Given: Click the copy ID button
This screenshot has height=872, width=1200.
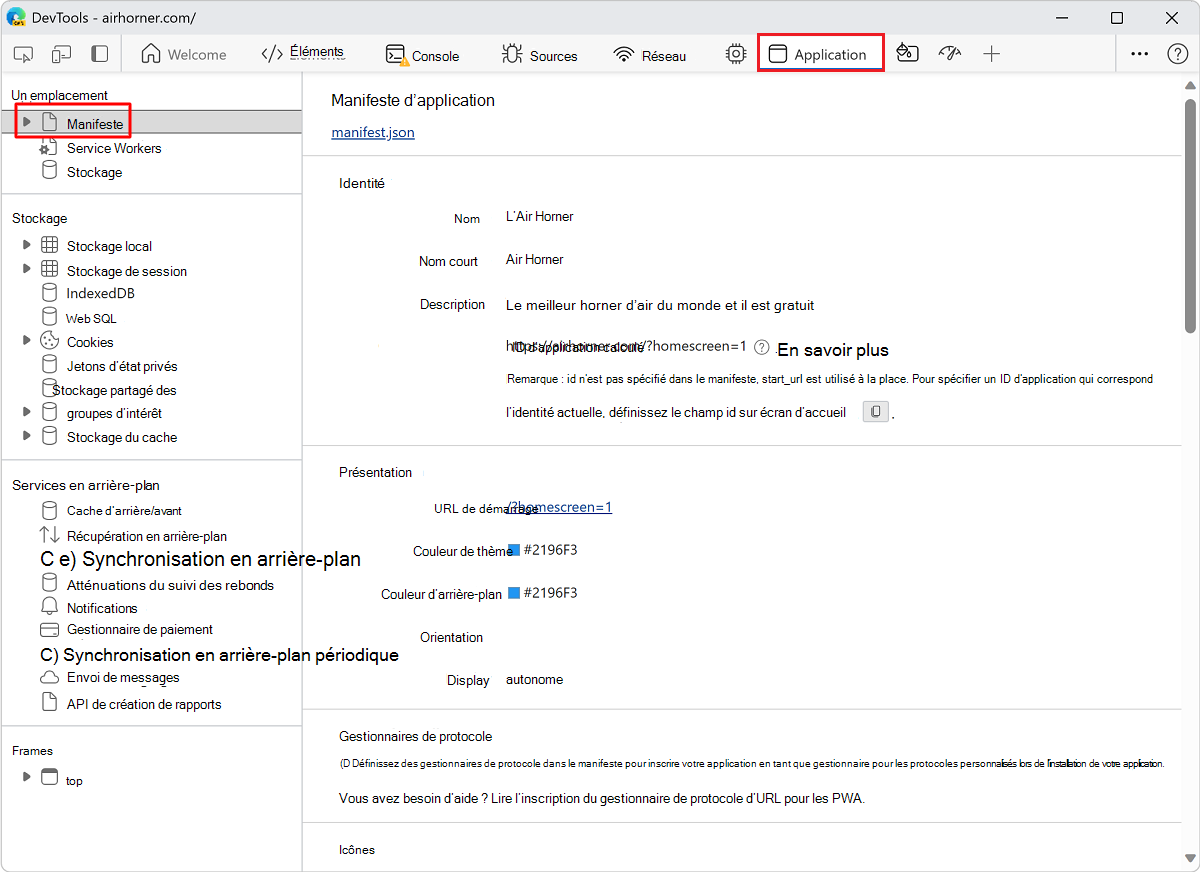Looking at the screenshot, I should 875,411.
